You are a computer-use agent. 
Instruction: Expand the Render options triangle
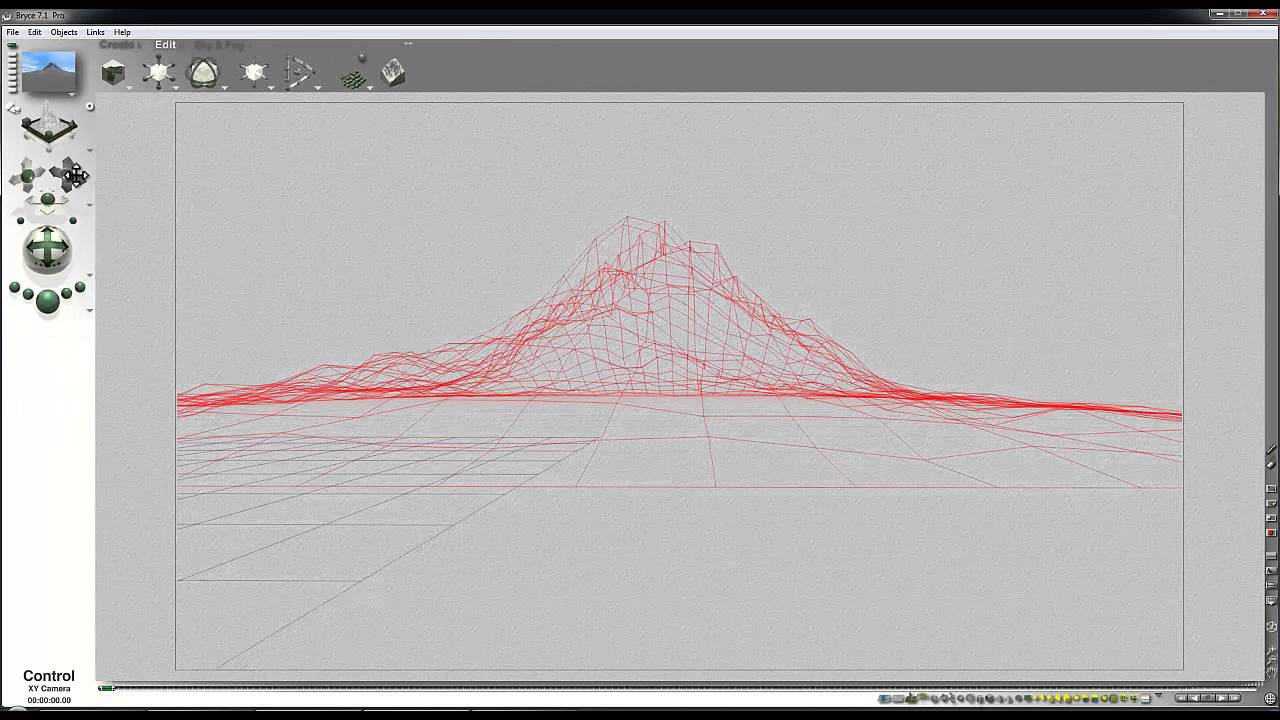(90, 309)
